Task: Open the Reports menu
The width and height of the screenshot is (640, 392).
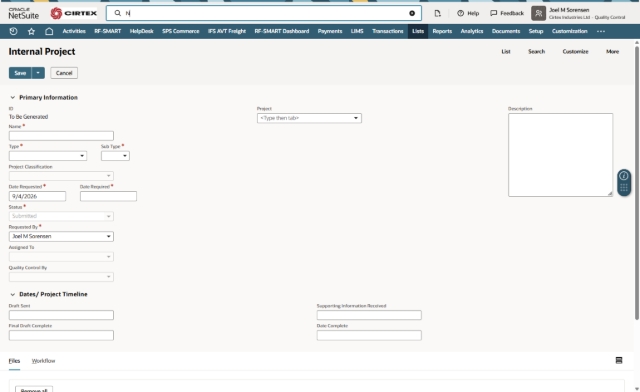Action: [x=442, y=31]
